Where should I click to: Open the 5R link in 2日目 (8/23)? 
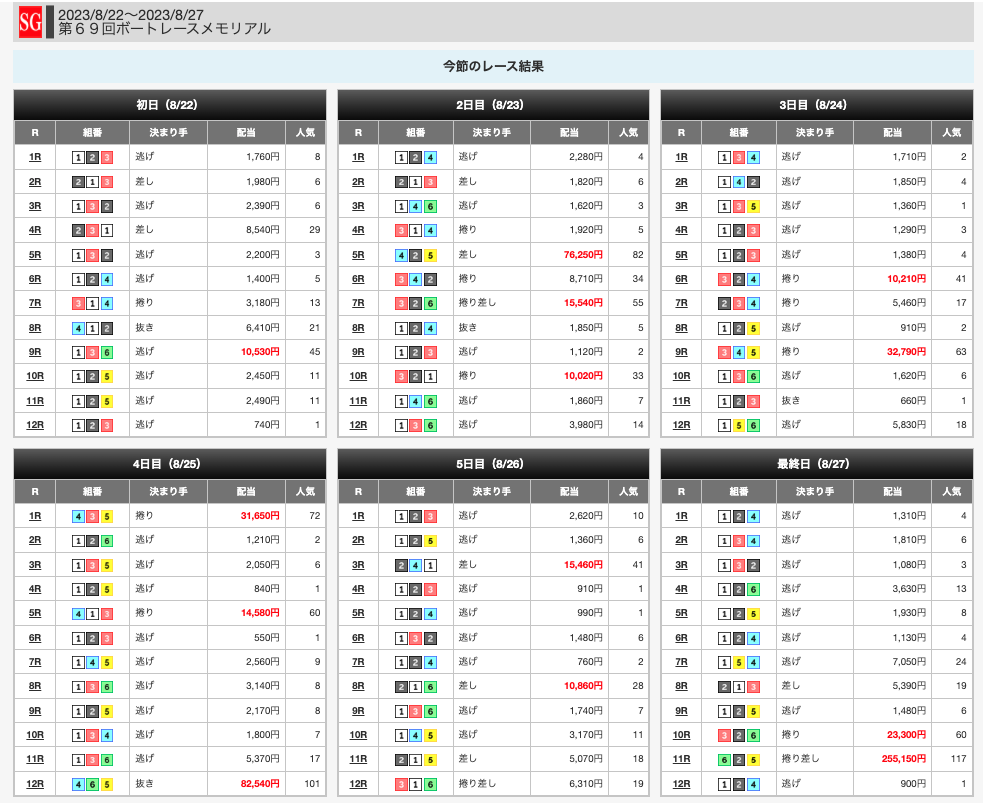358,254
